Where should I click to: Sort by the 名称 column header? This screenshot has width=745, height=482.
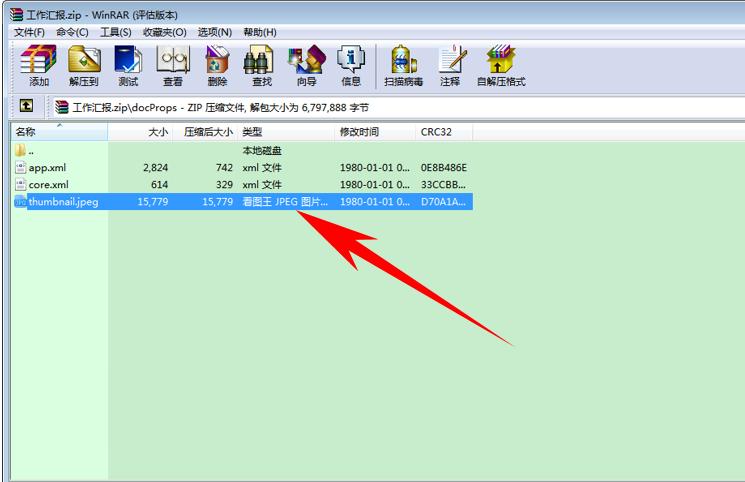(59, 132)
